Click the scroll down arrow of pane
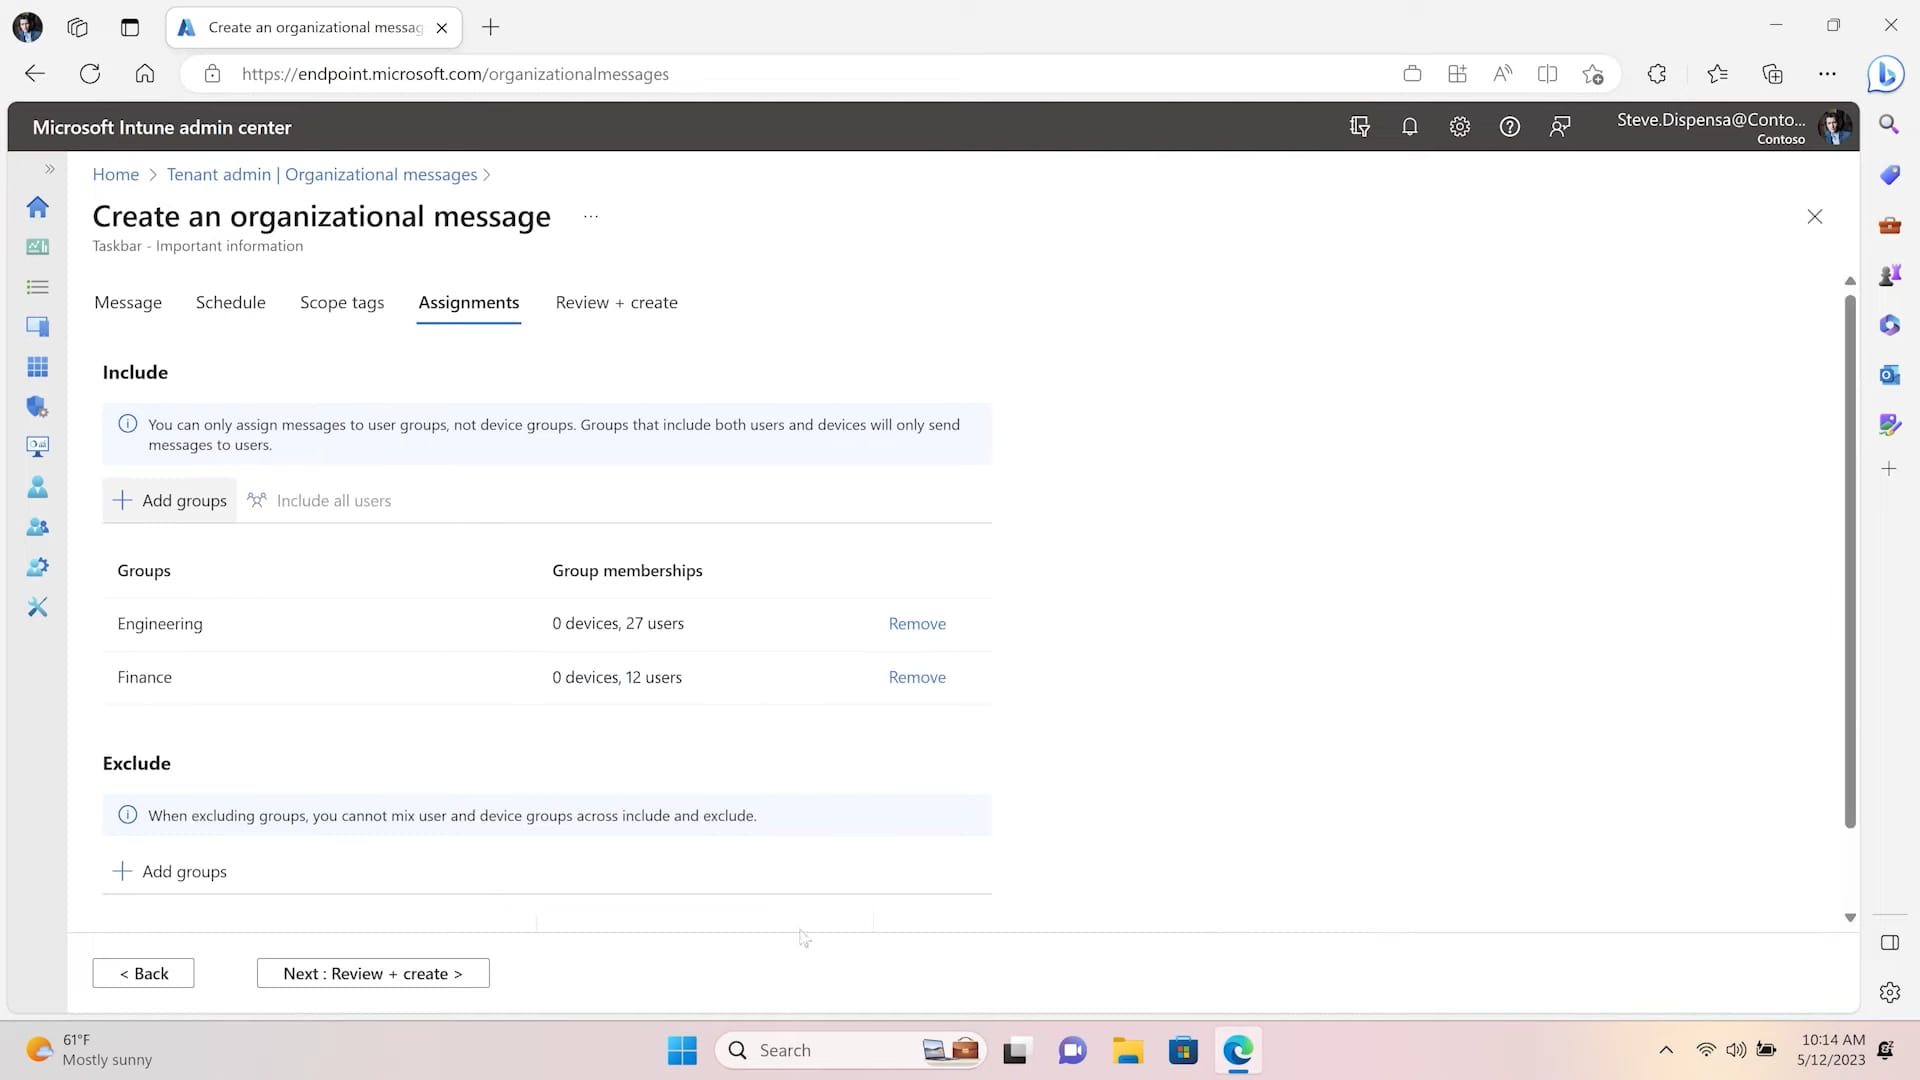This screenshot has height=1080, width=1920. click(1850, 917)
